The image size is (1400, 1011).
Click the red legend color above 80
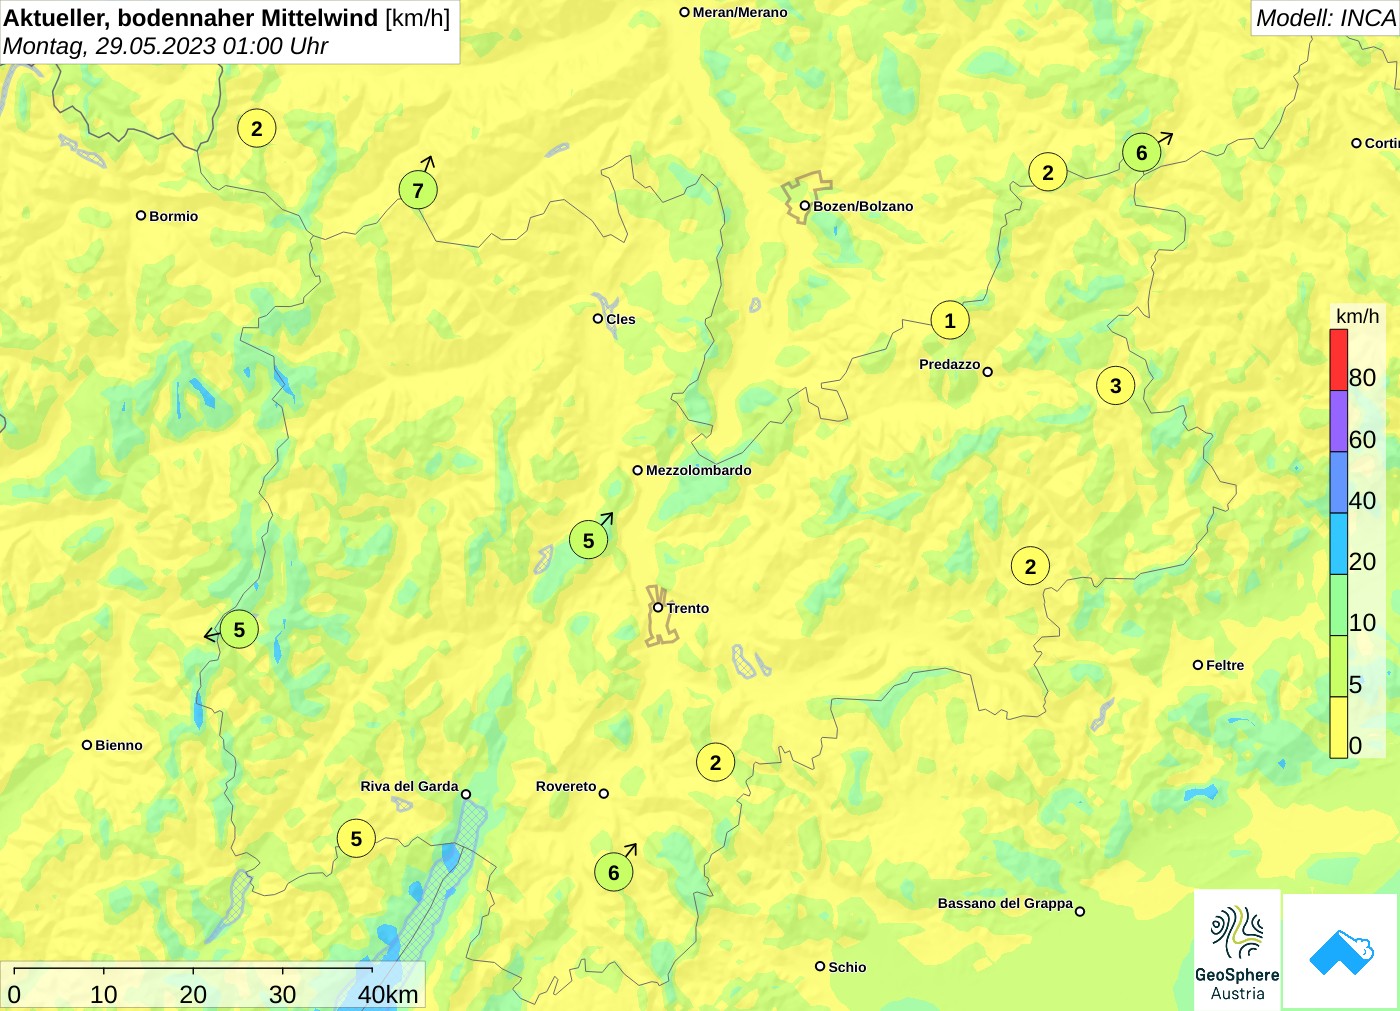(x=1338, y=360)
